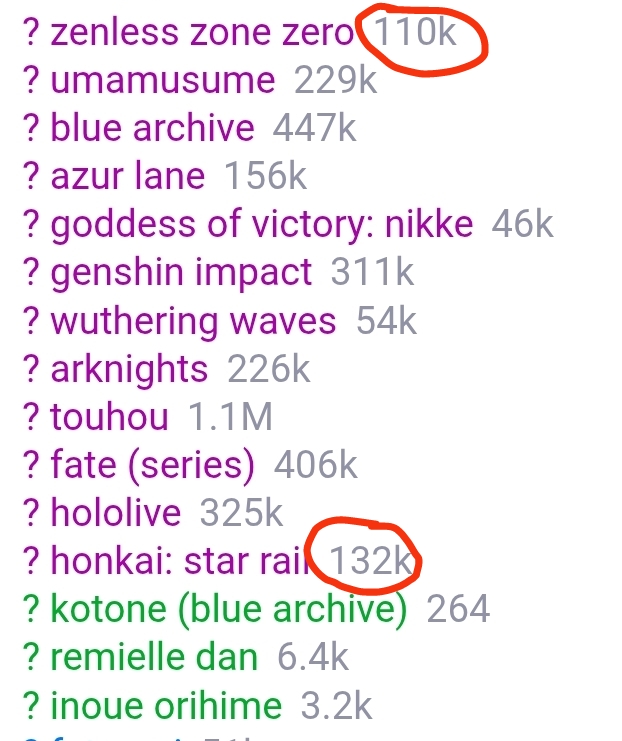Screen dimensions: 622x741
Task: Open wiki question mark beside hololive
Action: (31, 513)
